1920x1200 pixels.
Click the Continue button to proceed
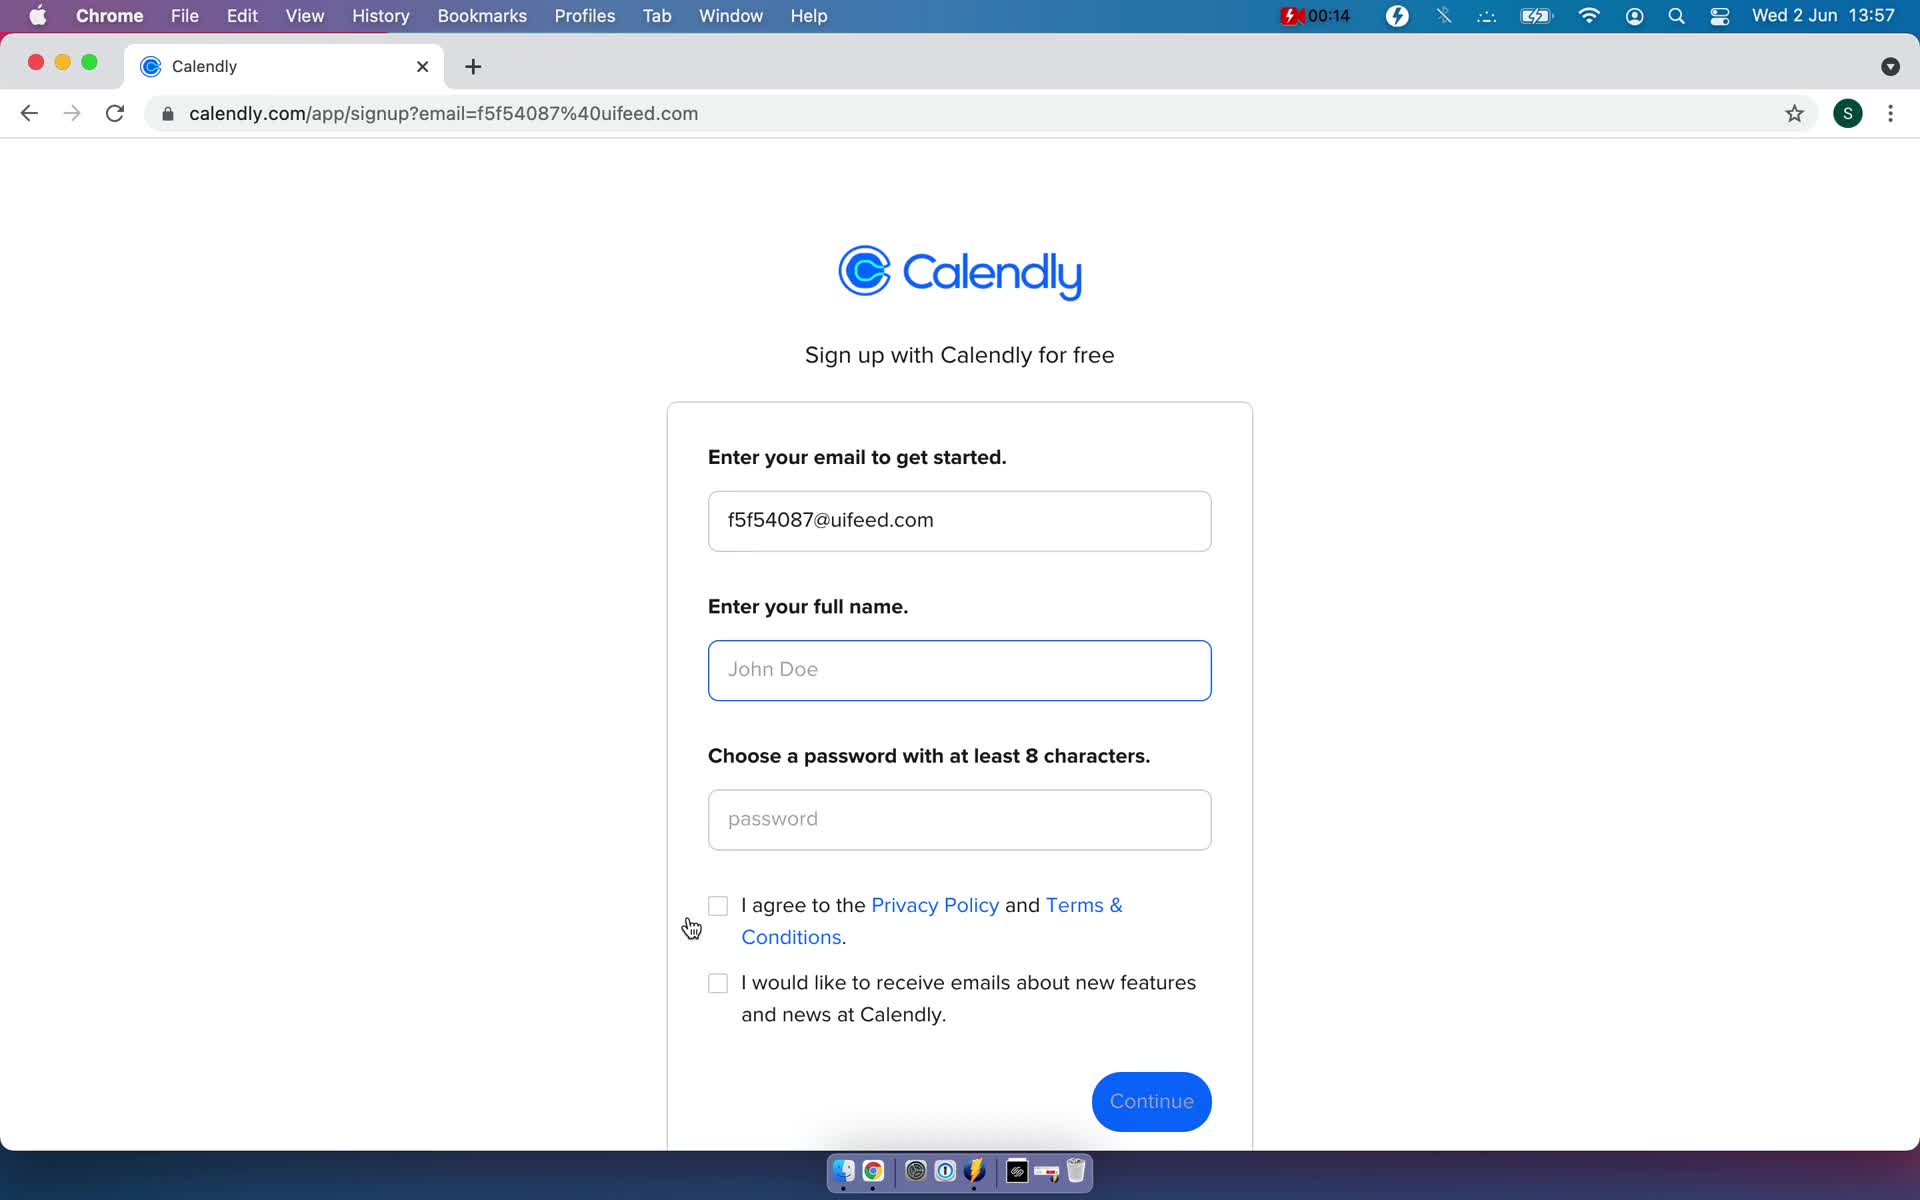1151,1102
